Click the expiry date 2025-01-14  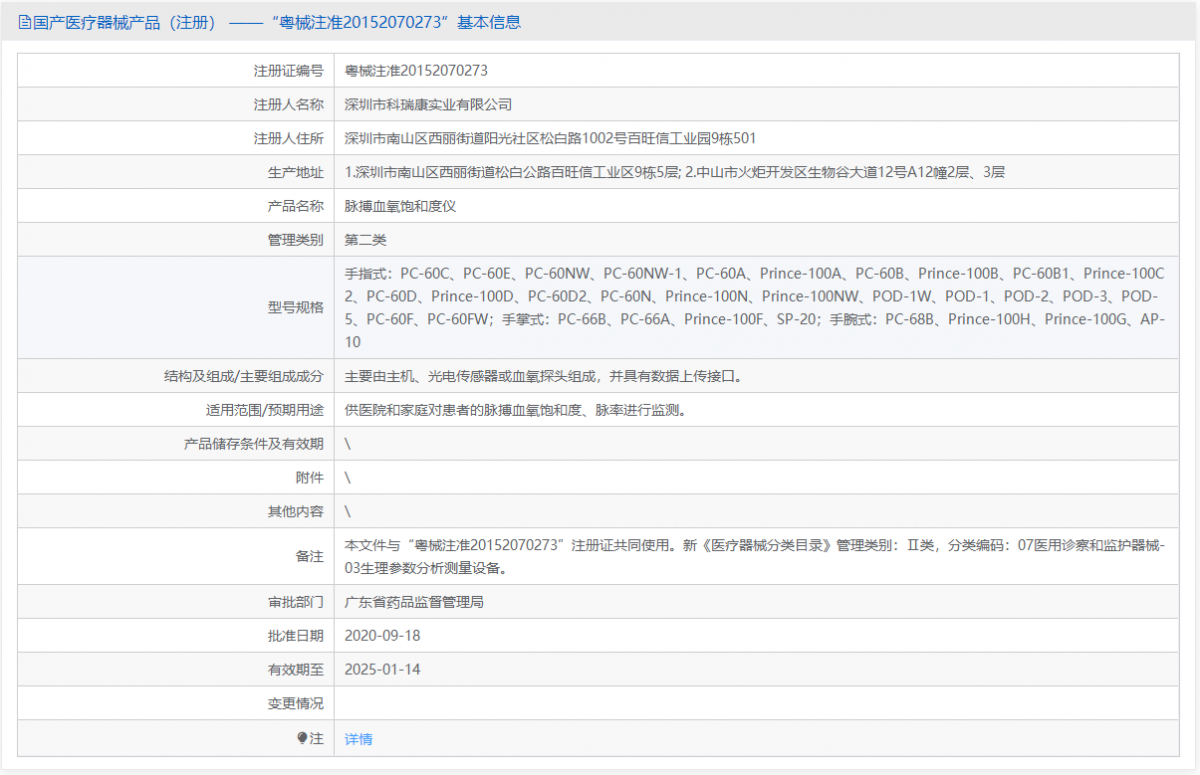[x=381, y=669]
